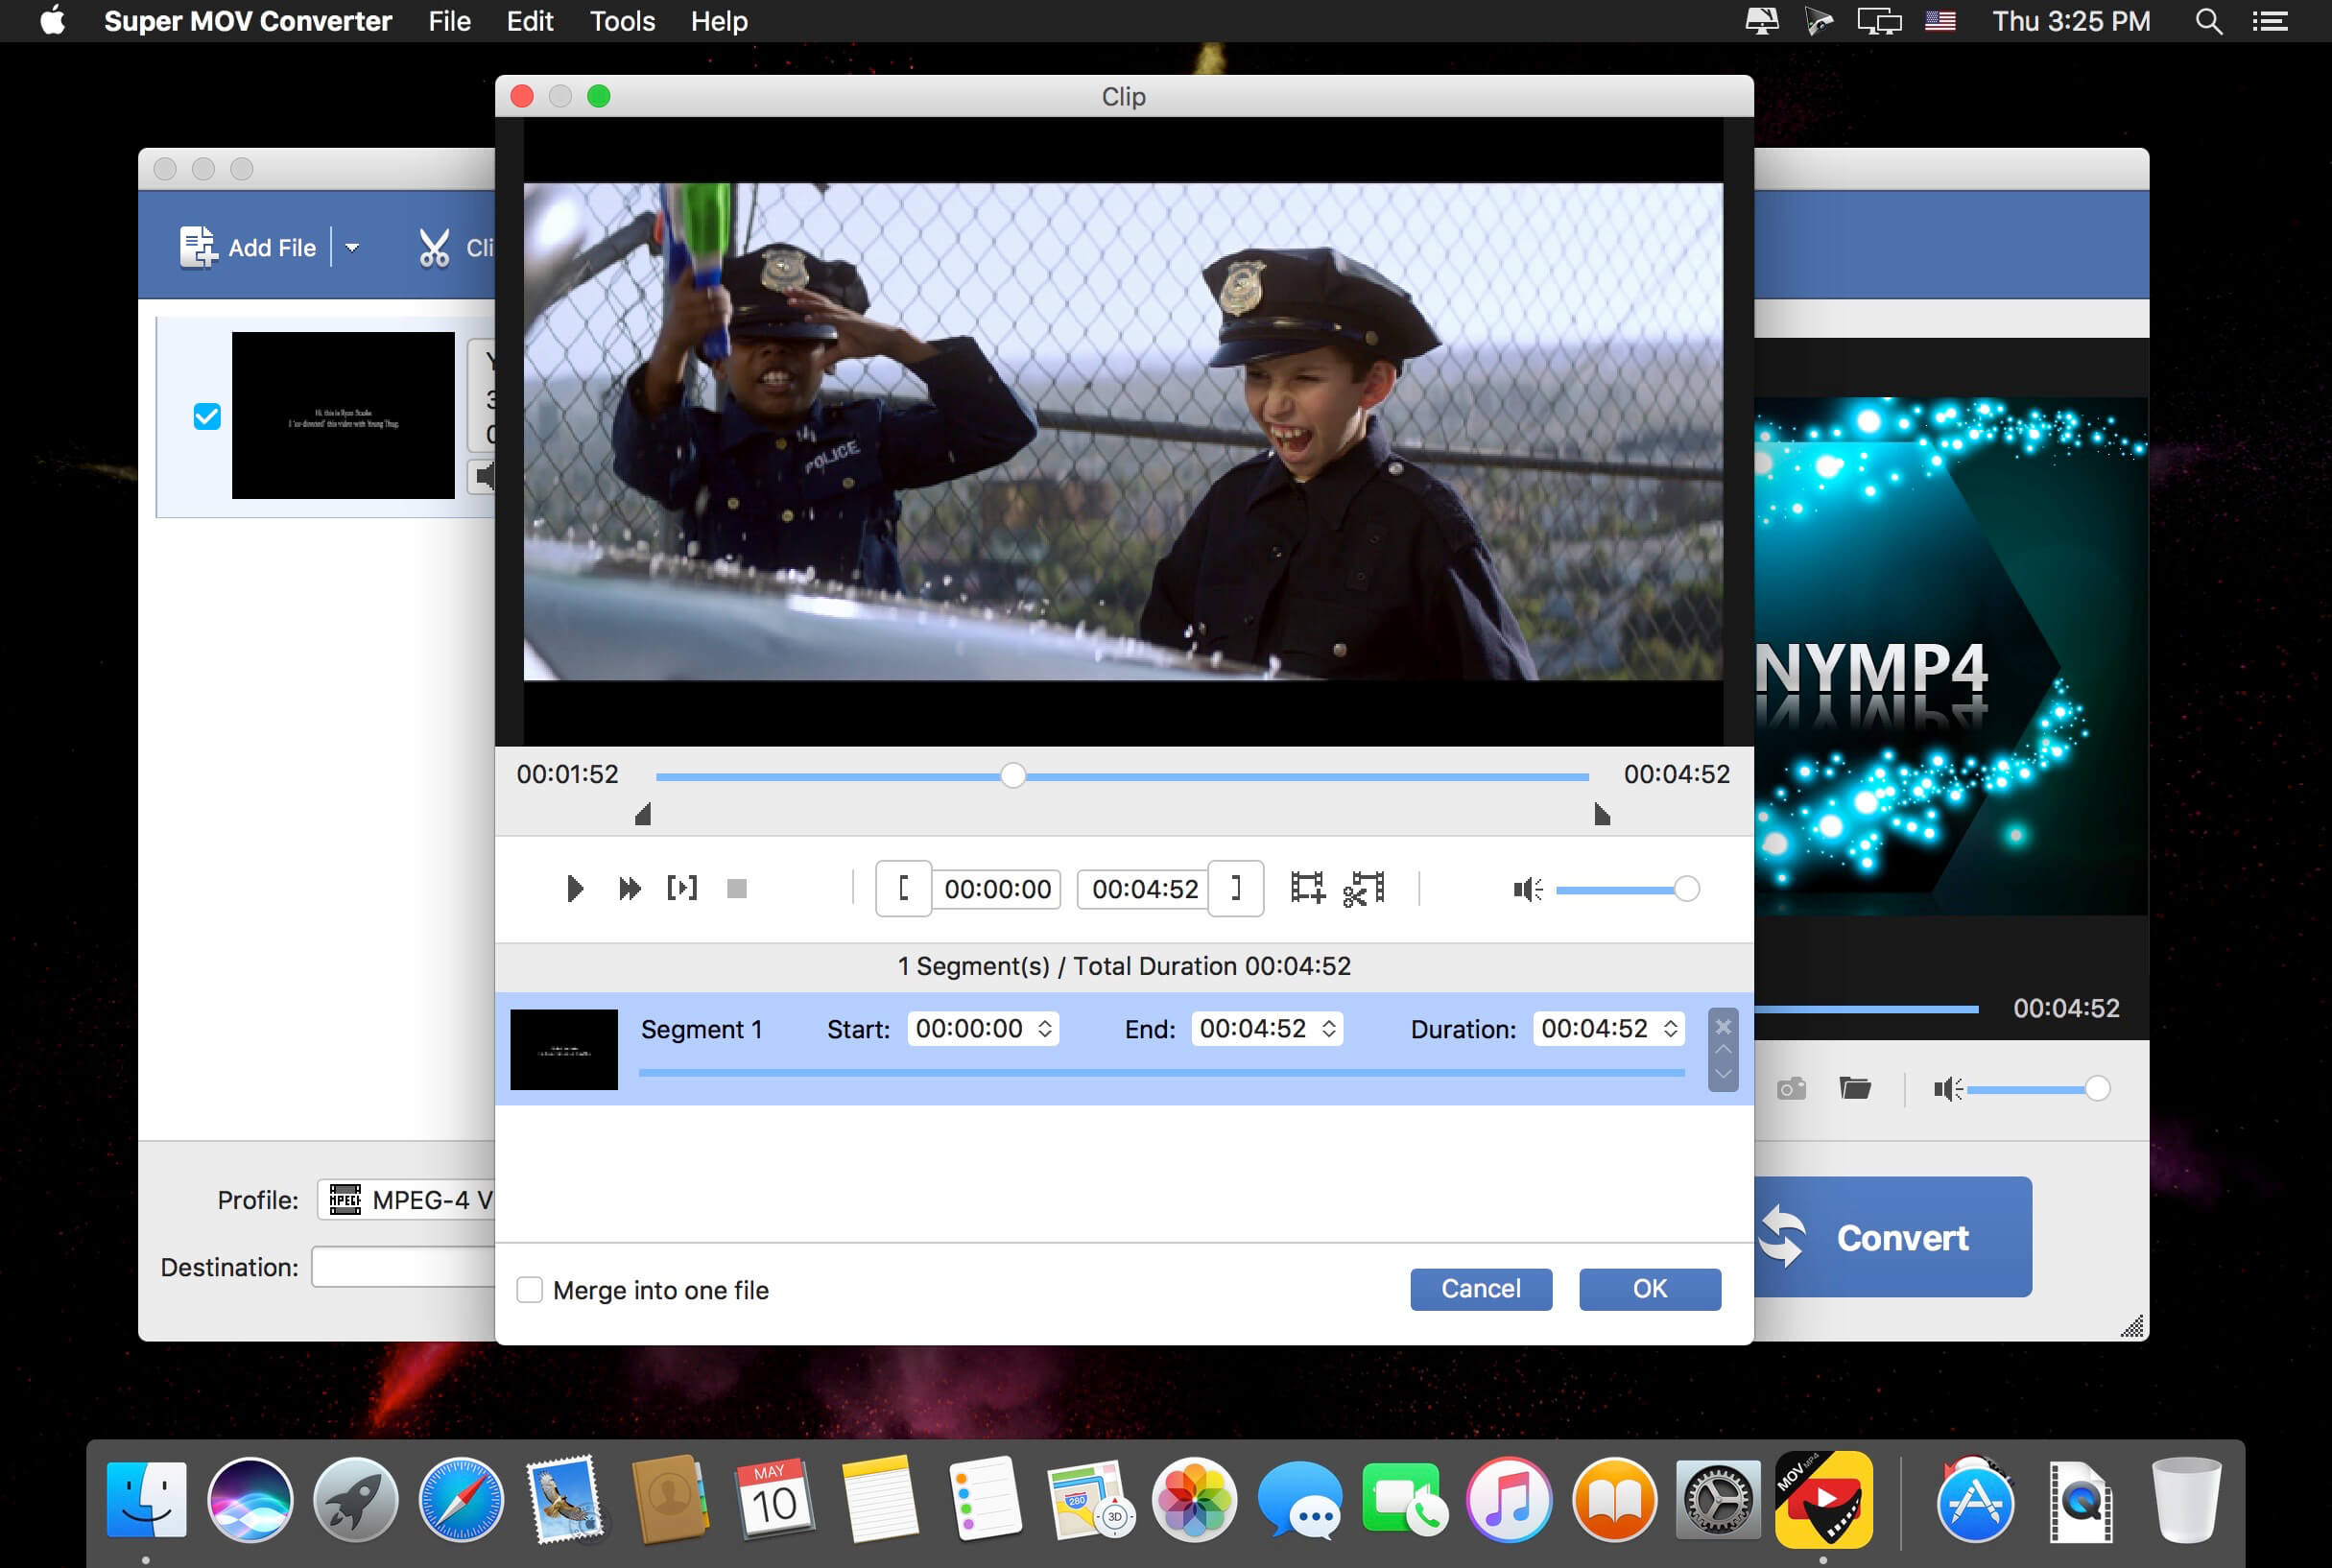The height and width of the screenshot is (1568, 2332).
Task: Play the selected segment only
Action: pos(682,888)
